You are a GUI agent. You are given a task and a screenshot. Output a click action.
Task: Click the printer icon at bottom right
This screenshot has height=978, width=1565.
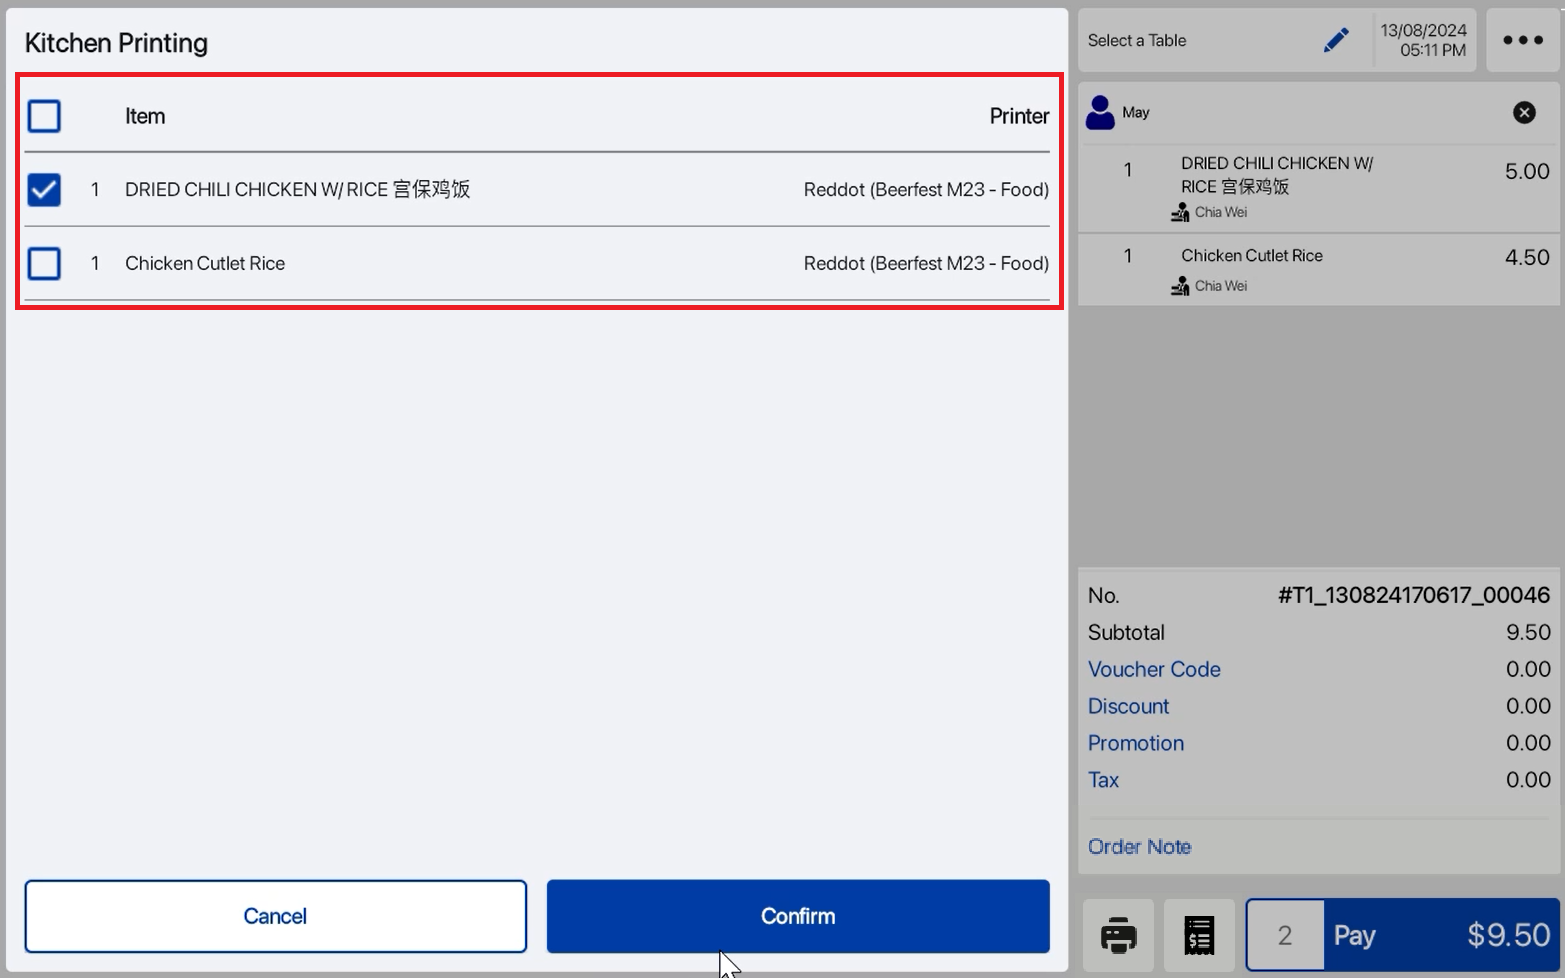point(1118,935)
